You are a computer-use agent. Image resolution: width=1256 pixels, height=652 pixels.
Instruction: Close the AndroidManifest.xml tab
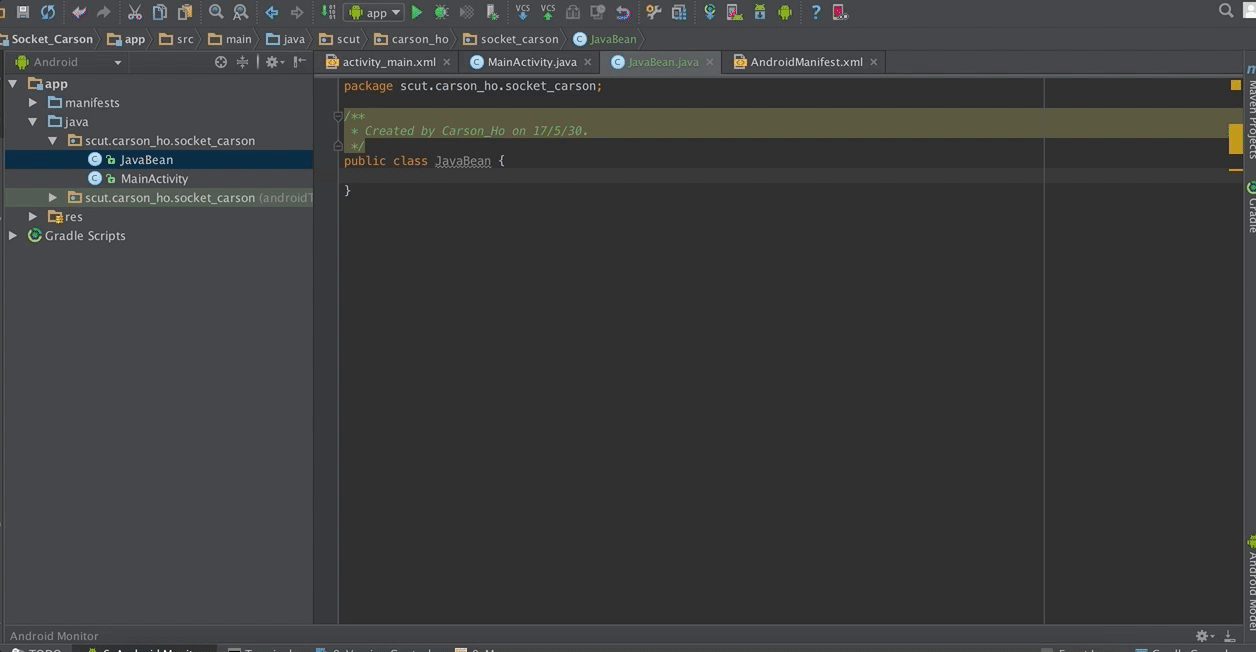coord(873,62)
